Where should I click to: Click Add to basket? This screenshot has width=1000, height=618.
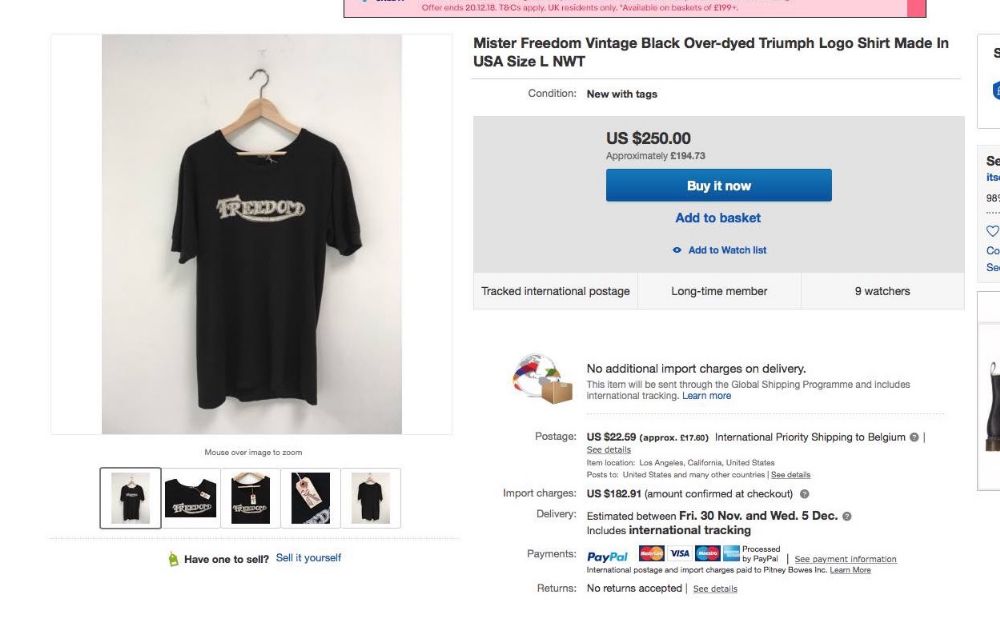click(718, 218)
